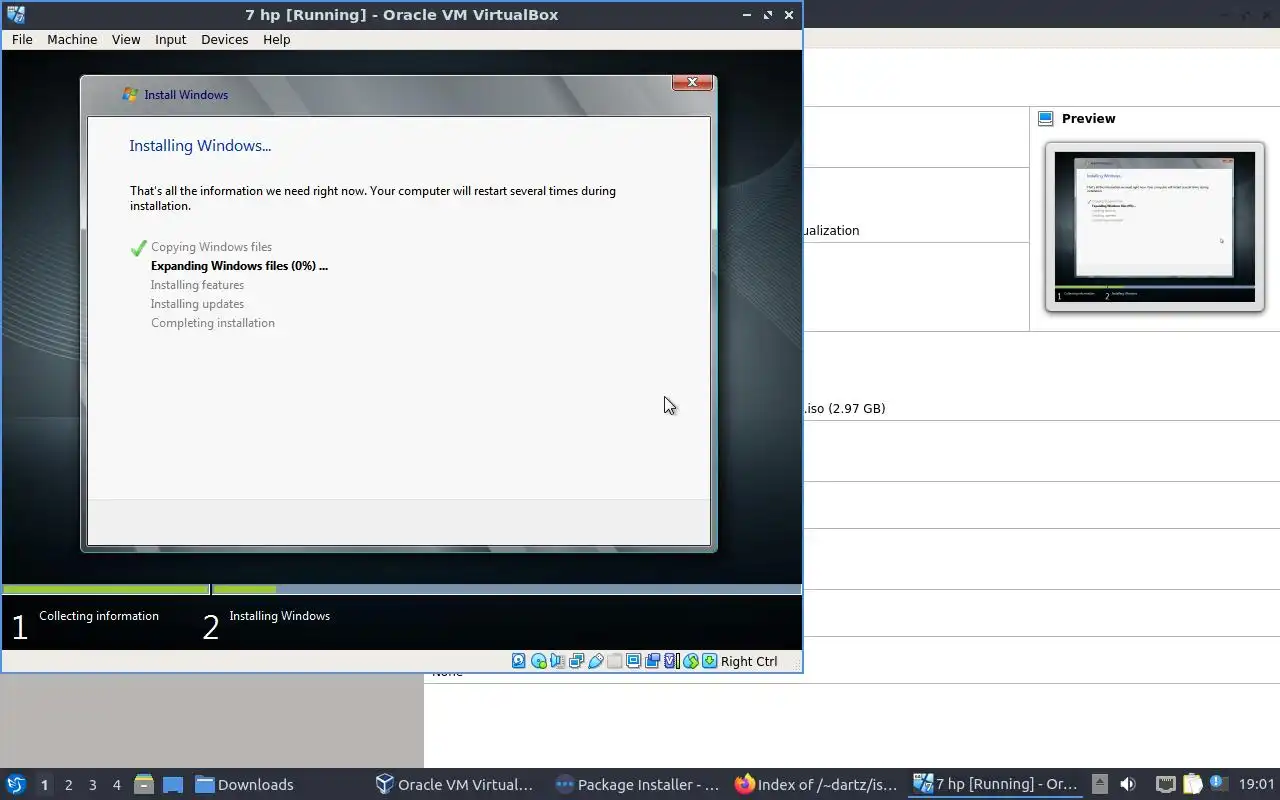Maximize the 7 hp VM window
Viewport: 1280px width, 800px height.
(768, 15)
